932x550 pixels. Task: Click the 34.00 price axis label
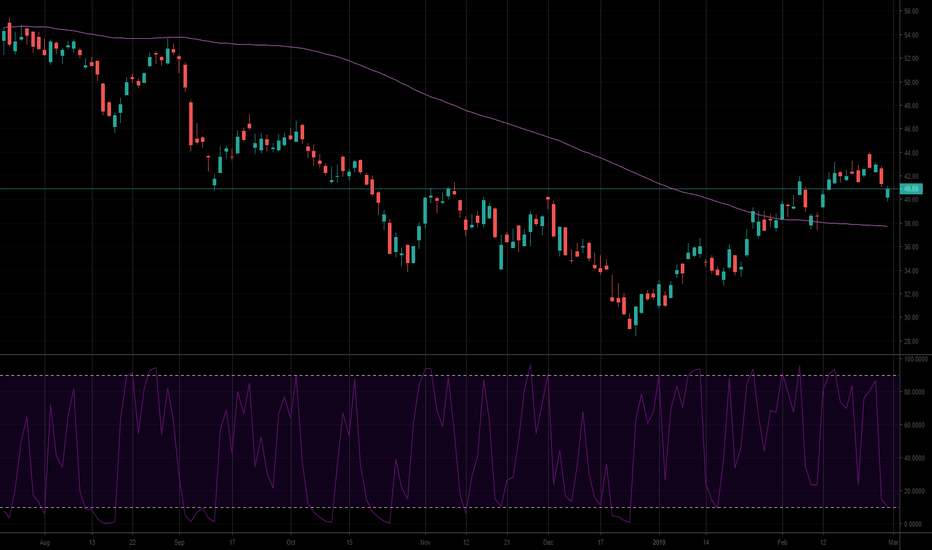click(911, 271)
